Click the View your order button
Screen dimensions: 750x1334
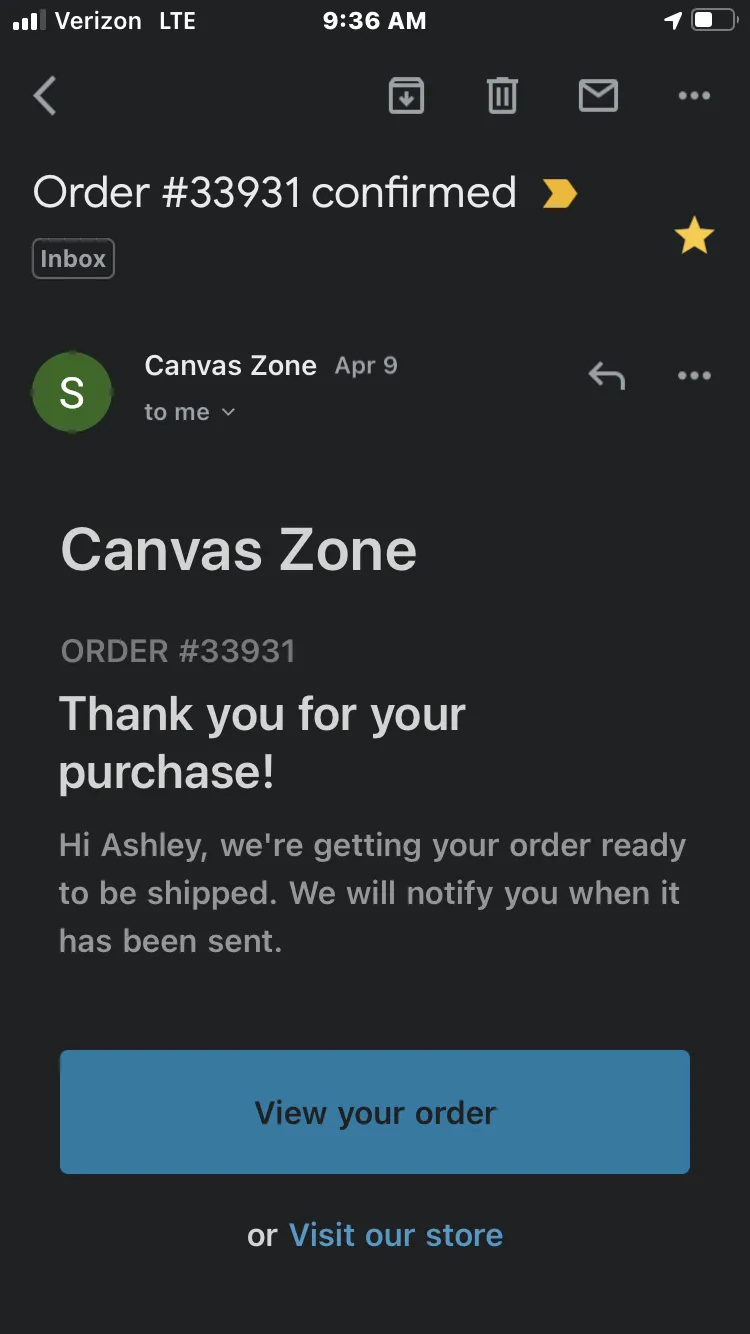tap(375, 1112)
